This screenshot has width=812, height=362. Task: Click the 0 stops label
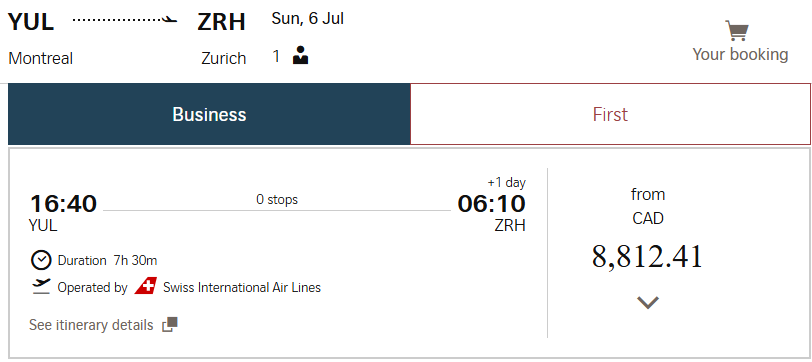pos(277,199)
